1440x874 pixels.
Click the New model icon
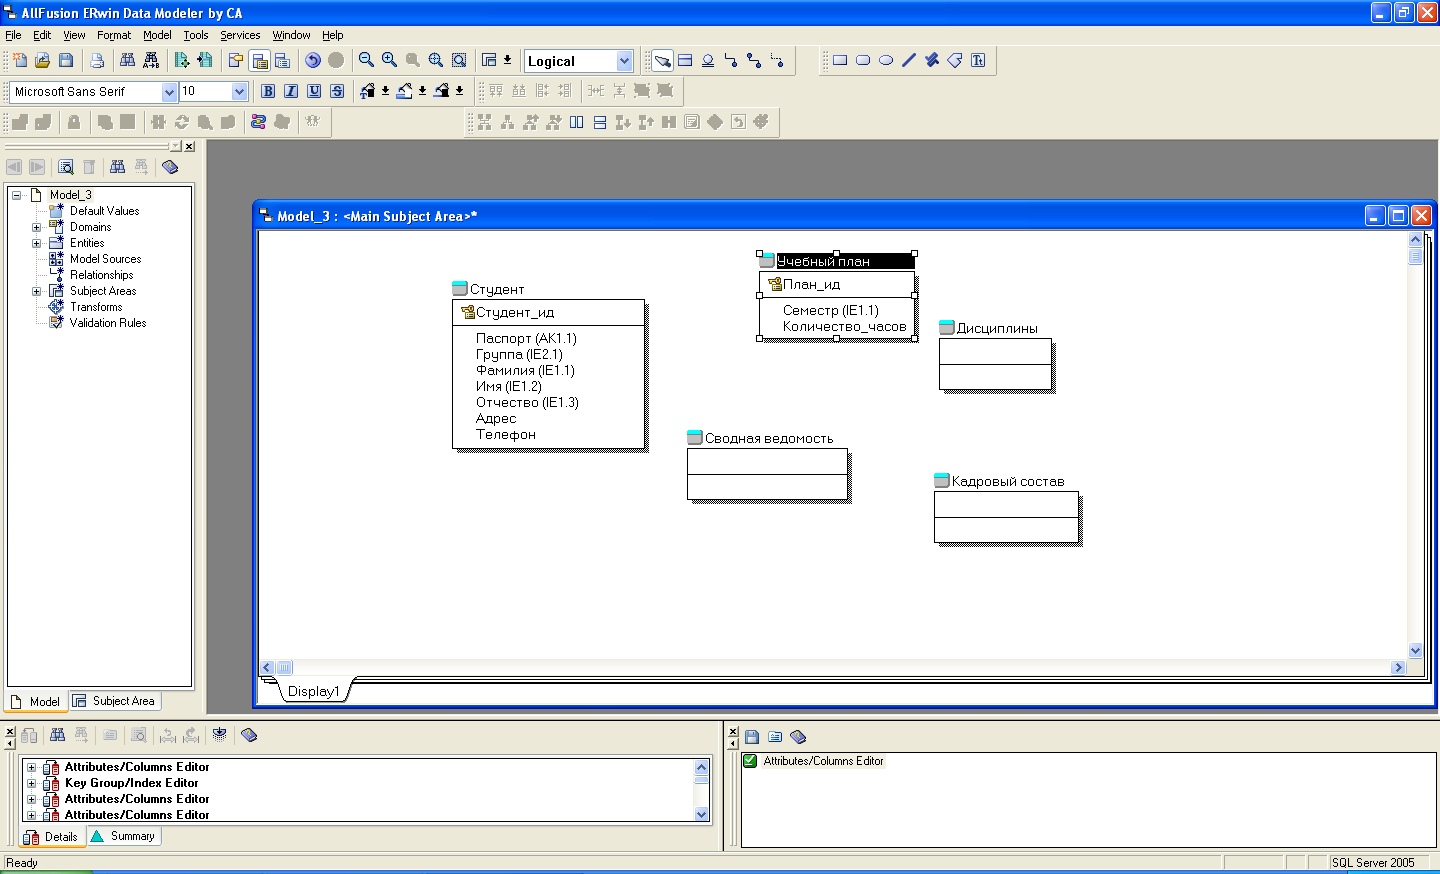tap(19, 60)
